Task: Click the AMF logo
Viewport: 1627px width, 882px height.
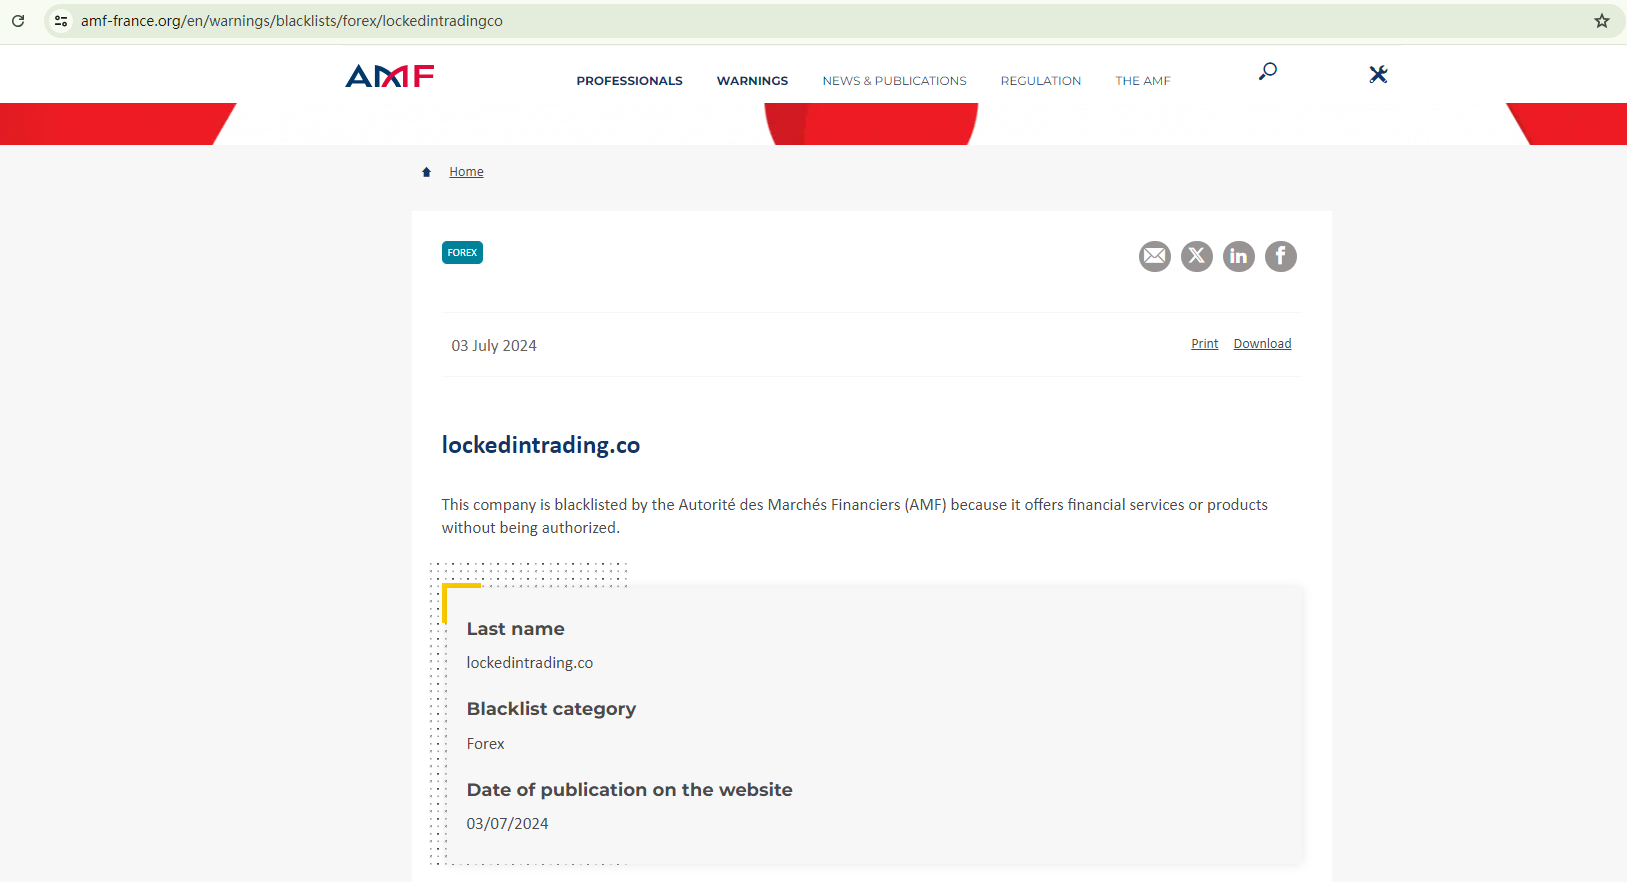Action: pos(390,76)
